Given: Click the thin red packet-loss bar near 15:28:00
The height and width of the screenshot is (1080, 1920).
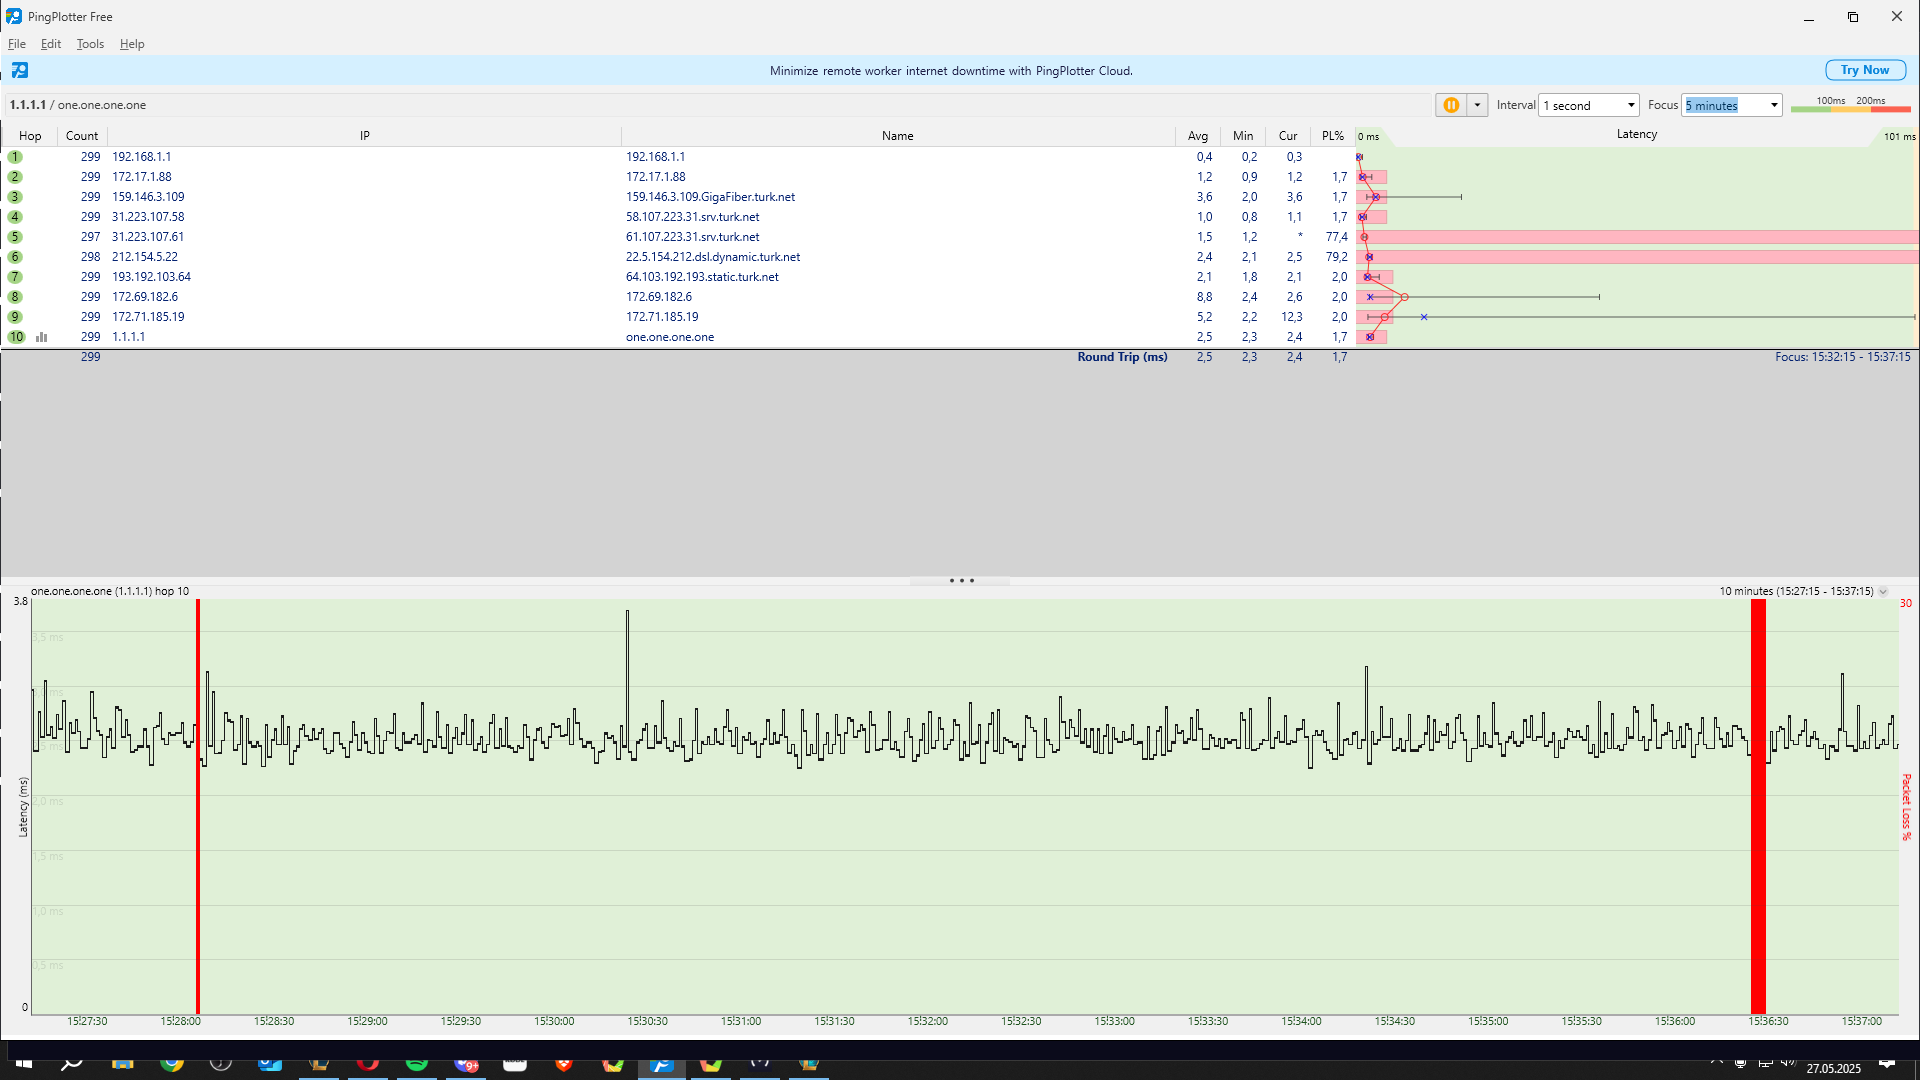Looking at the screenshot, I should point(198,806).
